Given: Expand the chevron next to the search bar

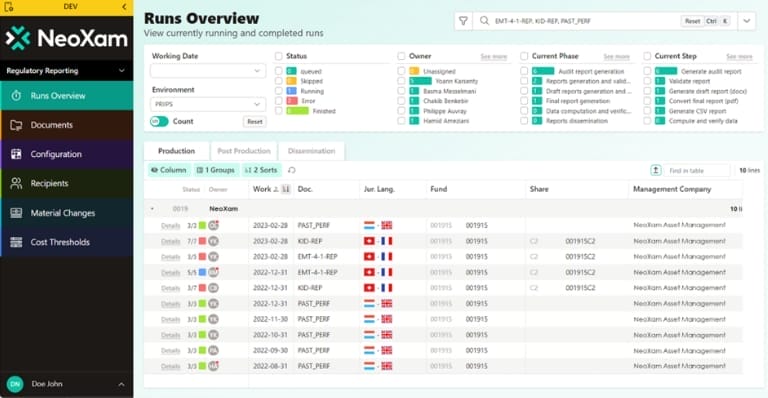Looking at the screenshot, I should [x=747, y=21].
